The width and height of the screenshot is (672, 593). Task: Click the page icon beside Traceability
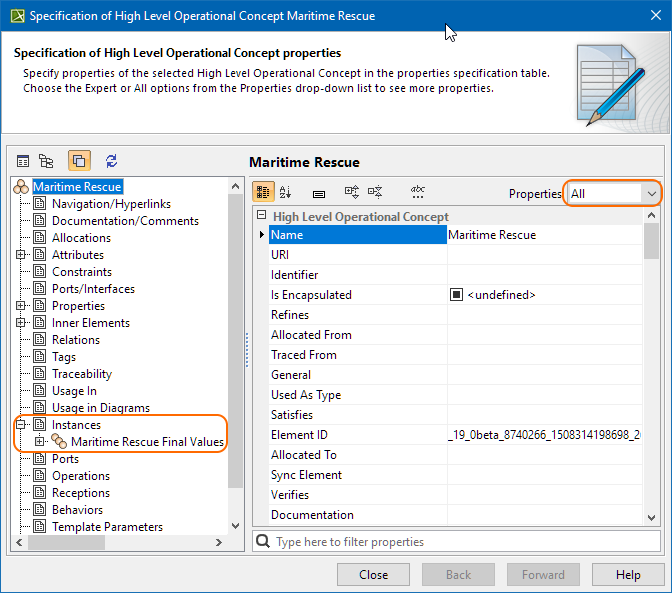click(x=39, y=374)
